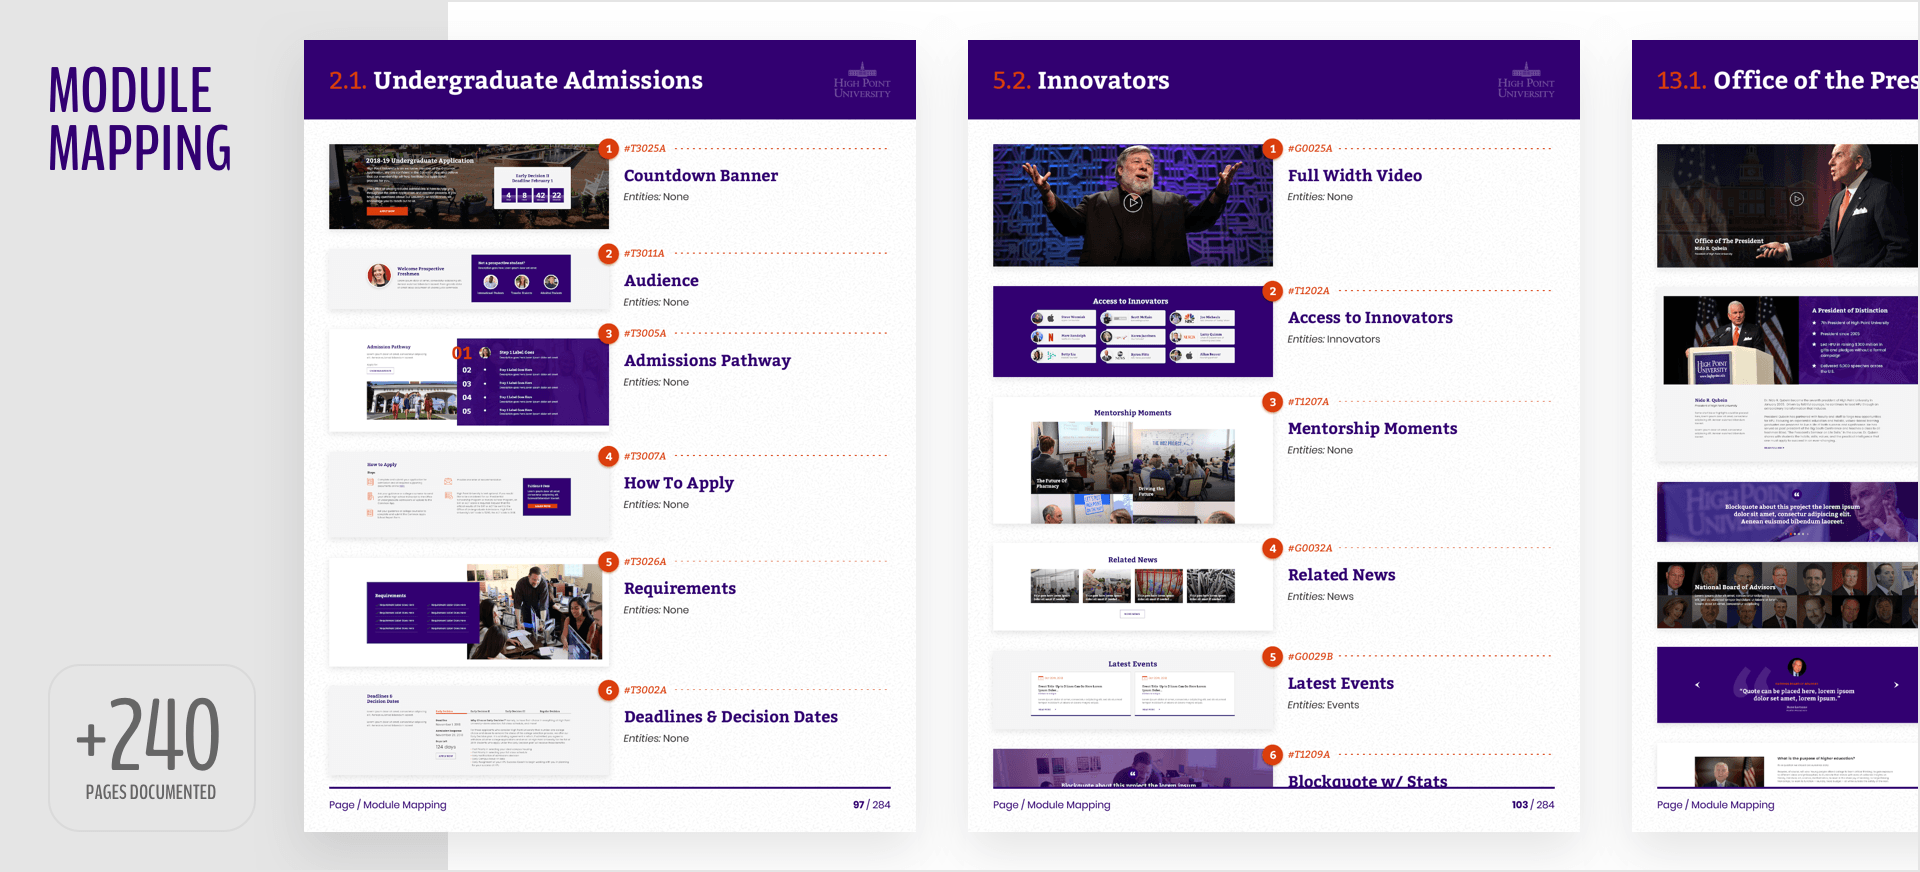
Task: Click page number 103 / 284
Action: 1533,805
